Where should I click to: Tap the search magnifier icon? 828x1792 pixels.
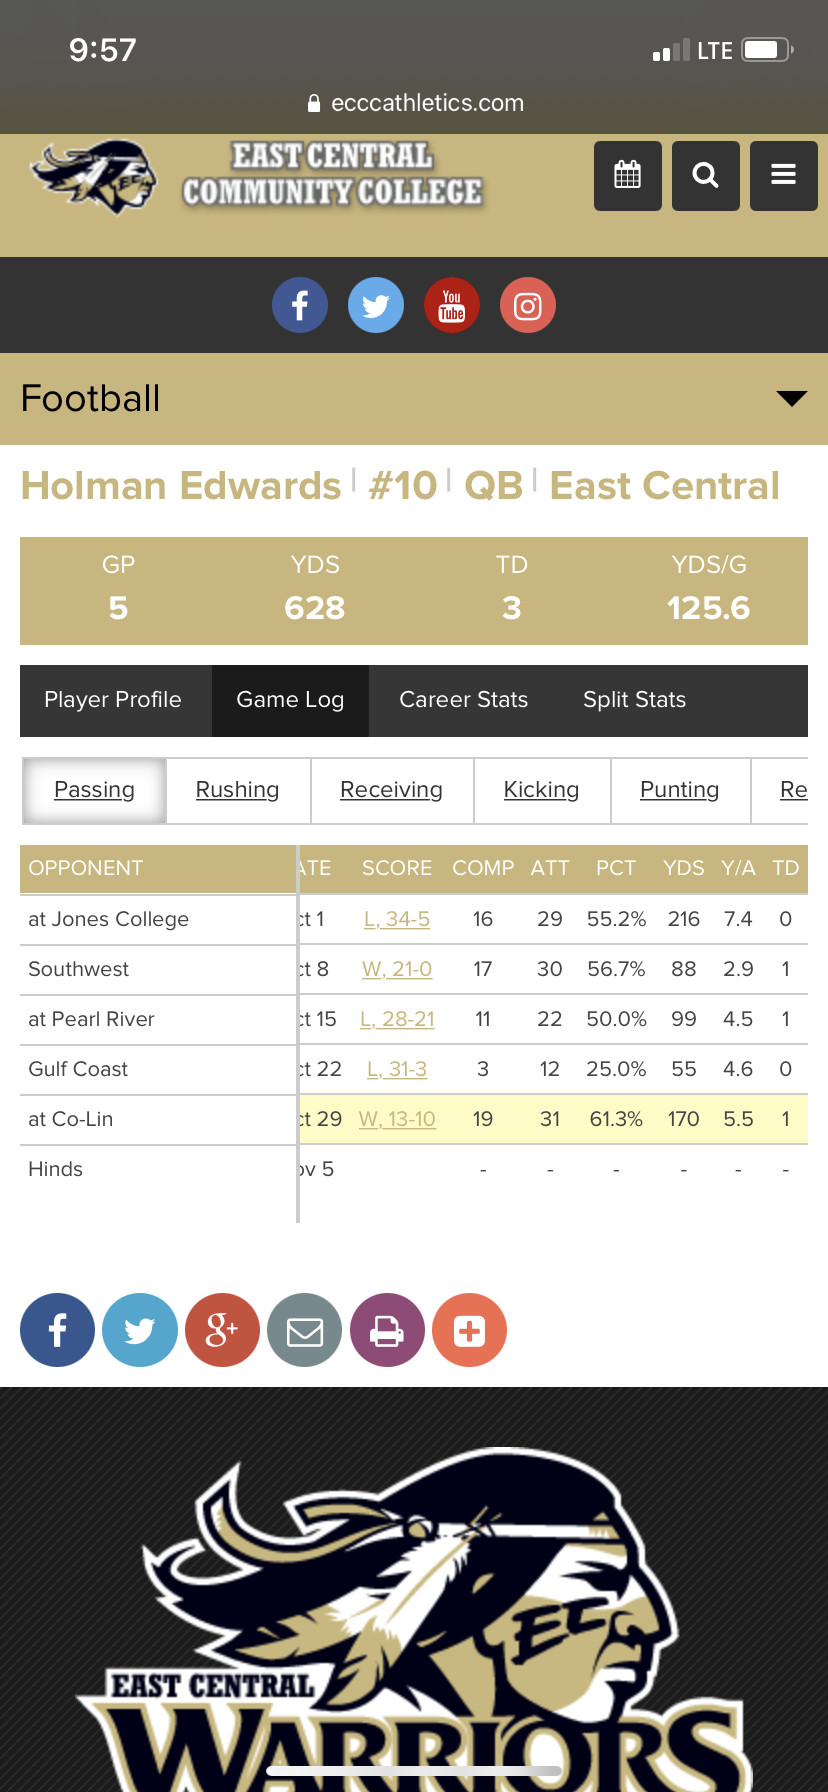(x=705, y=176)
